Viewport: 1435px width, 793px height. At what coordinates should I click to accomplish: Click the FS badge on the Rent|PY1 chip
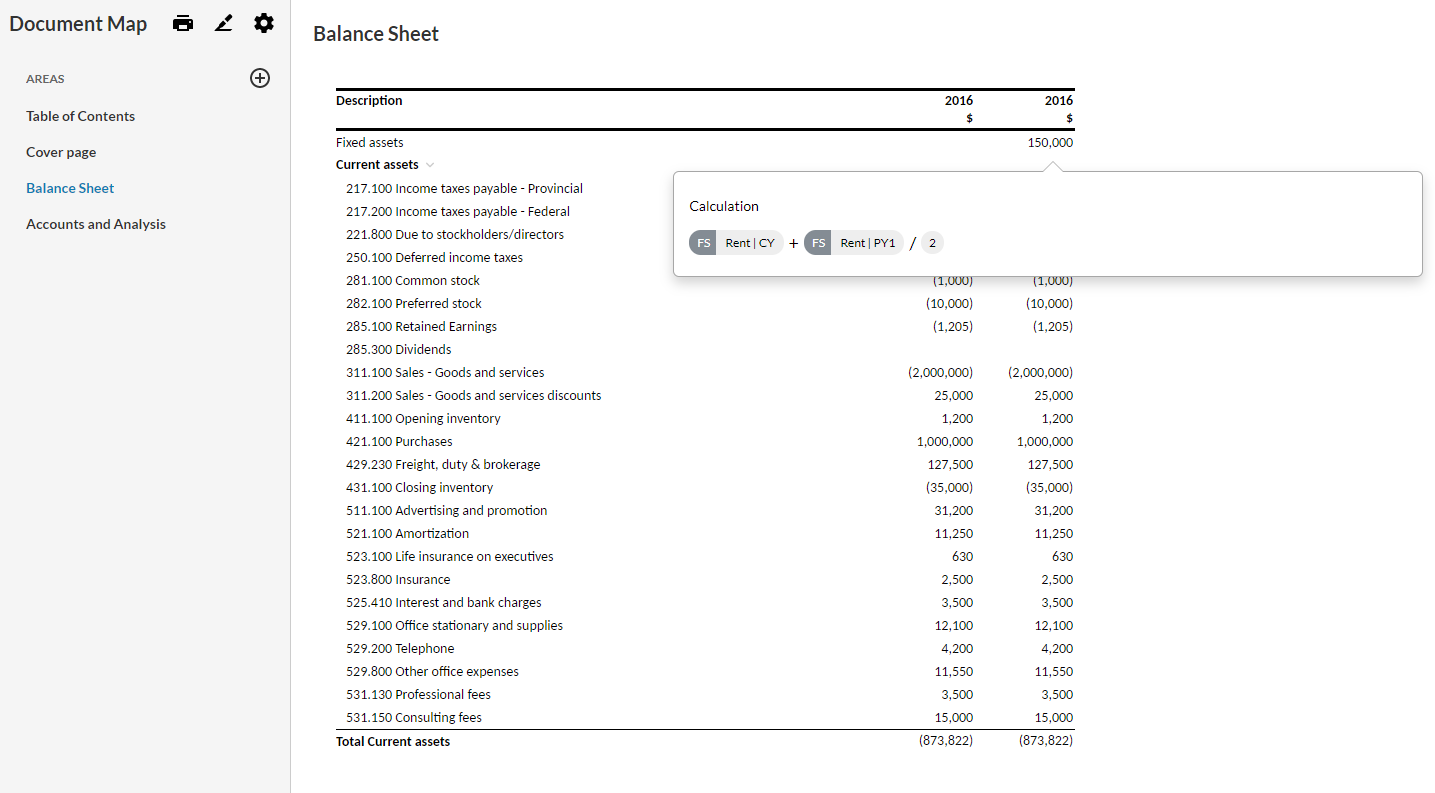tap(818, 242)
